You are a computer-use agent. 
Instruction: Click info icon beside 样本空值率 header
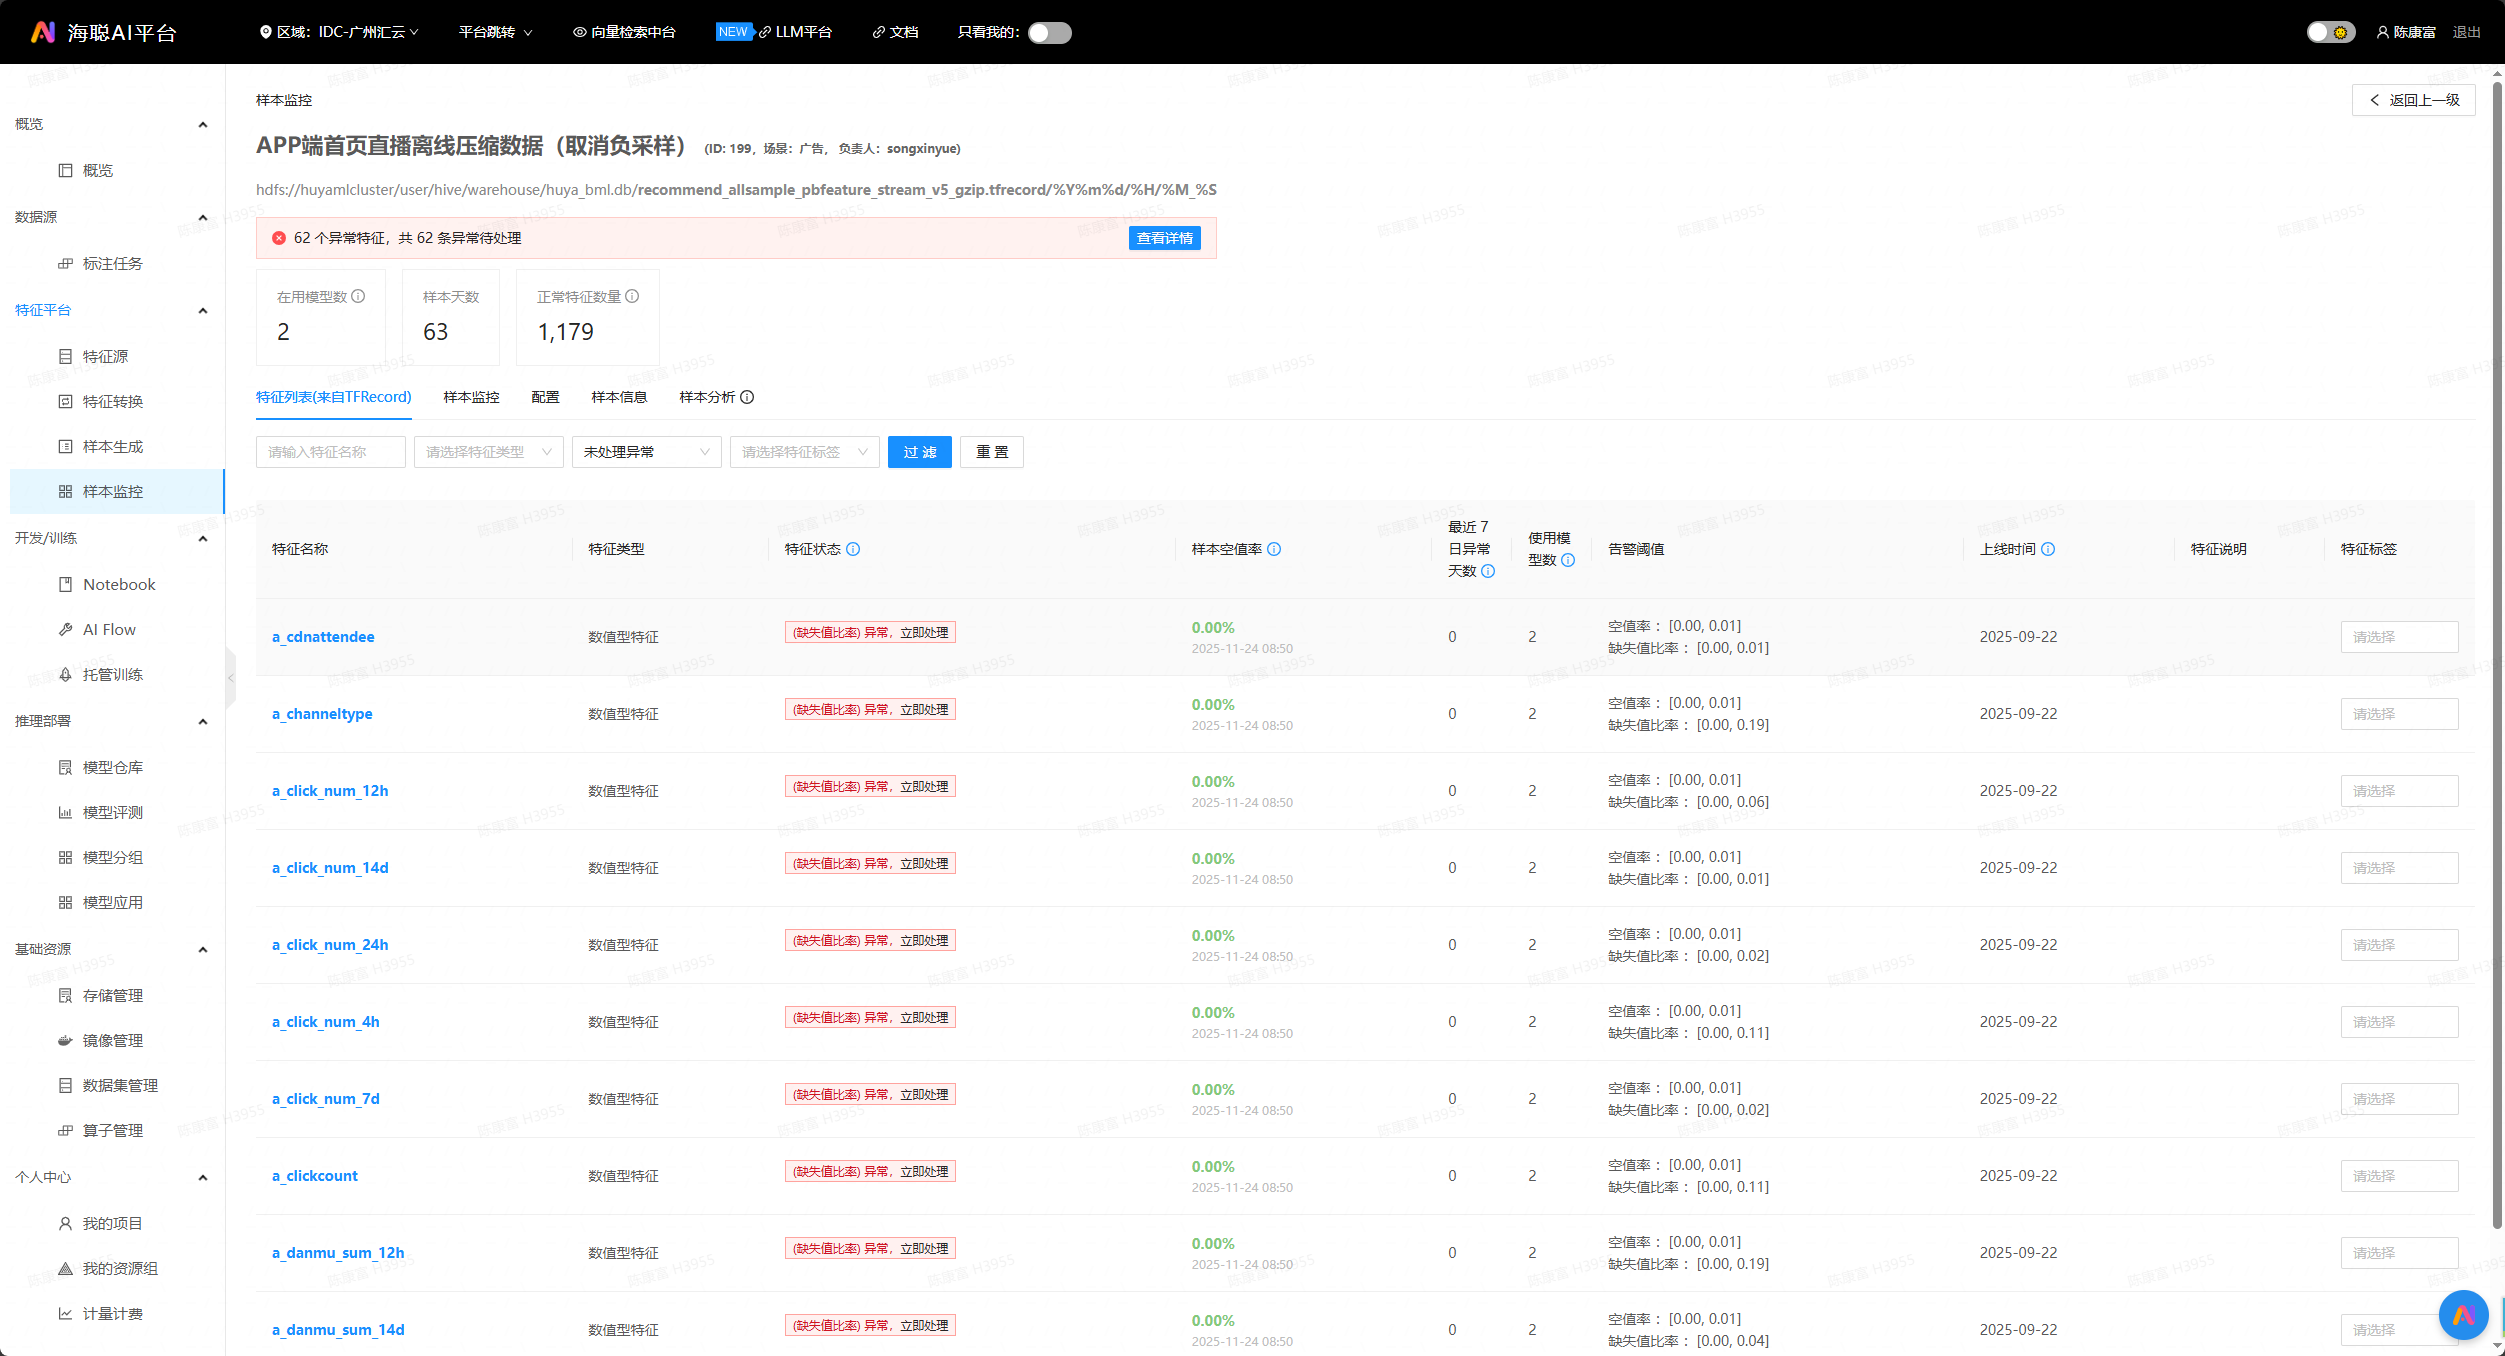coord(1274,549)
